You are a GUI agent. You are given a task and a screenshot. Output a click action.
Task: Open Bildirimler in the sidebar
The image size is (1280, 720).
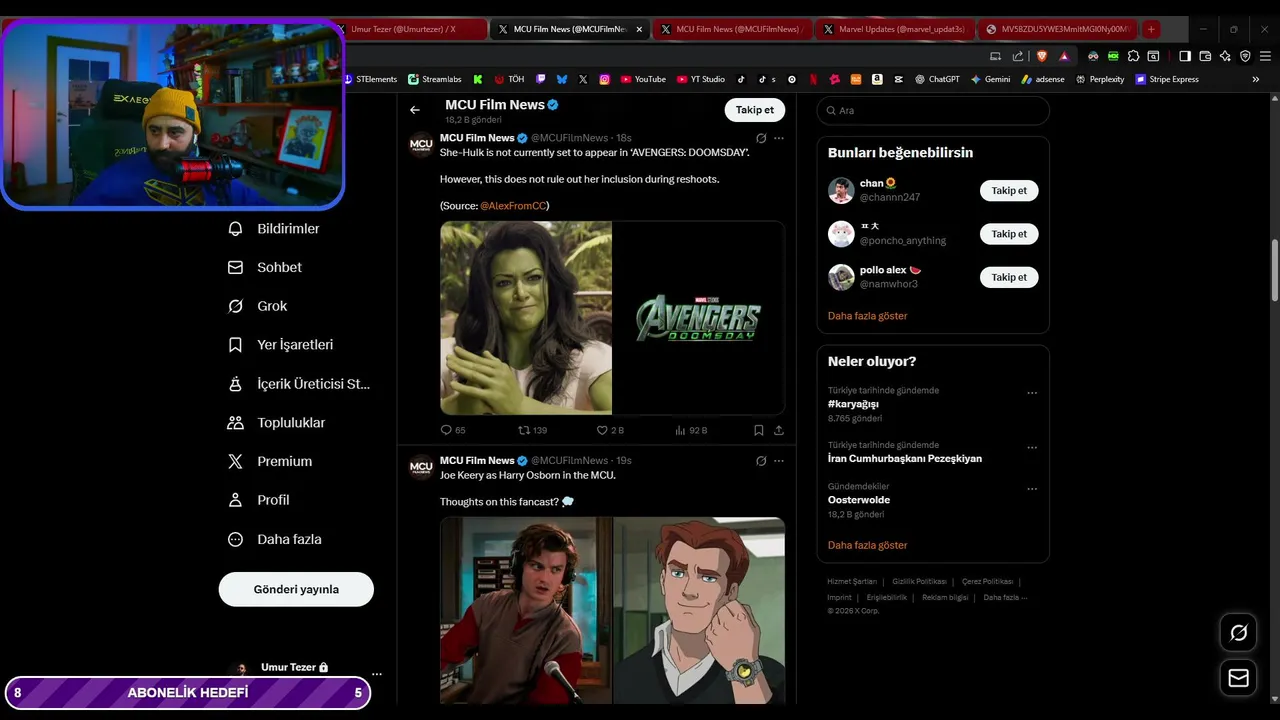[274, 229]
